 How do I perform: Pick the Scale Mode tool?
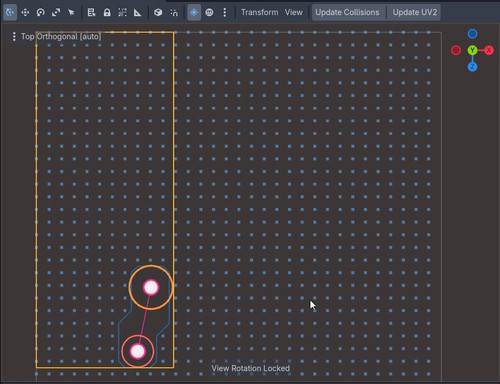click(56, 12)
